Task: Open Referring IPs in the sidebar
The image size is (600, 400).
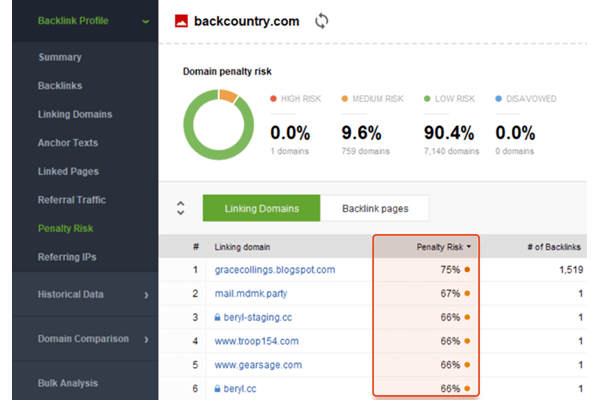Action: tap(67, 257)
